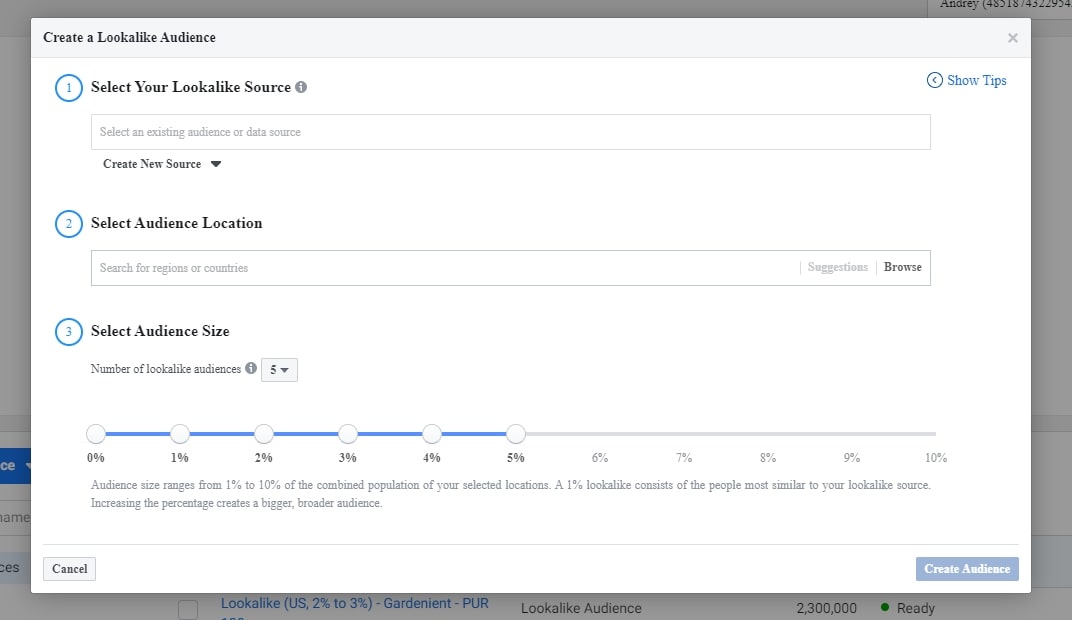The width and height of the screenshot is (1072, 620).
Task: Select the 1% slider handle
Action: pos(180,434)
